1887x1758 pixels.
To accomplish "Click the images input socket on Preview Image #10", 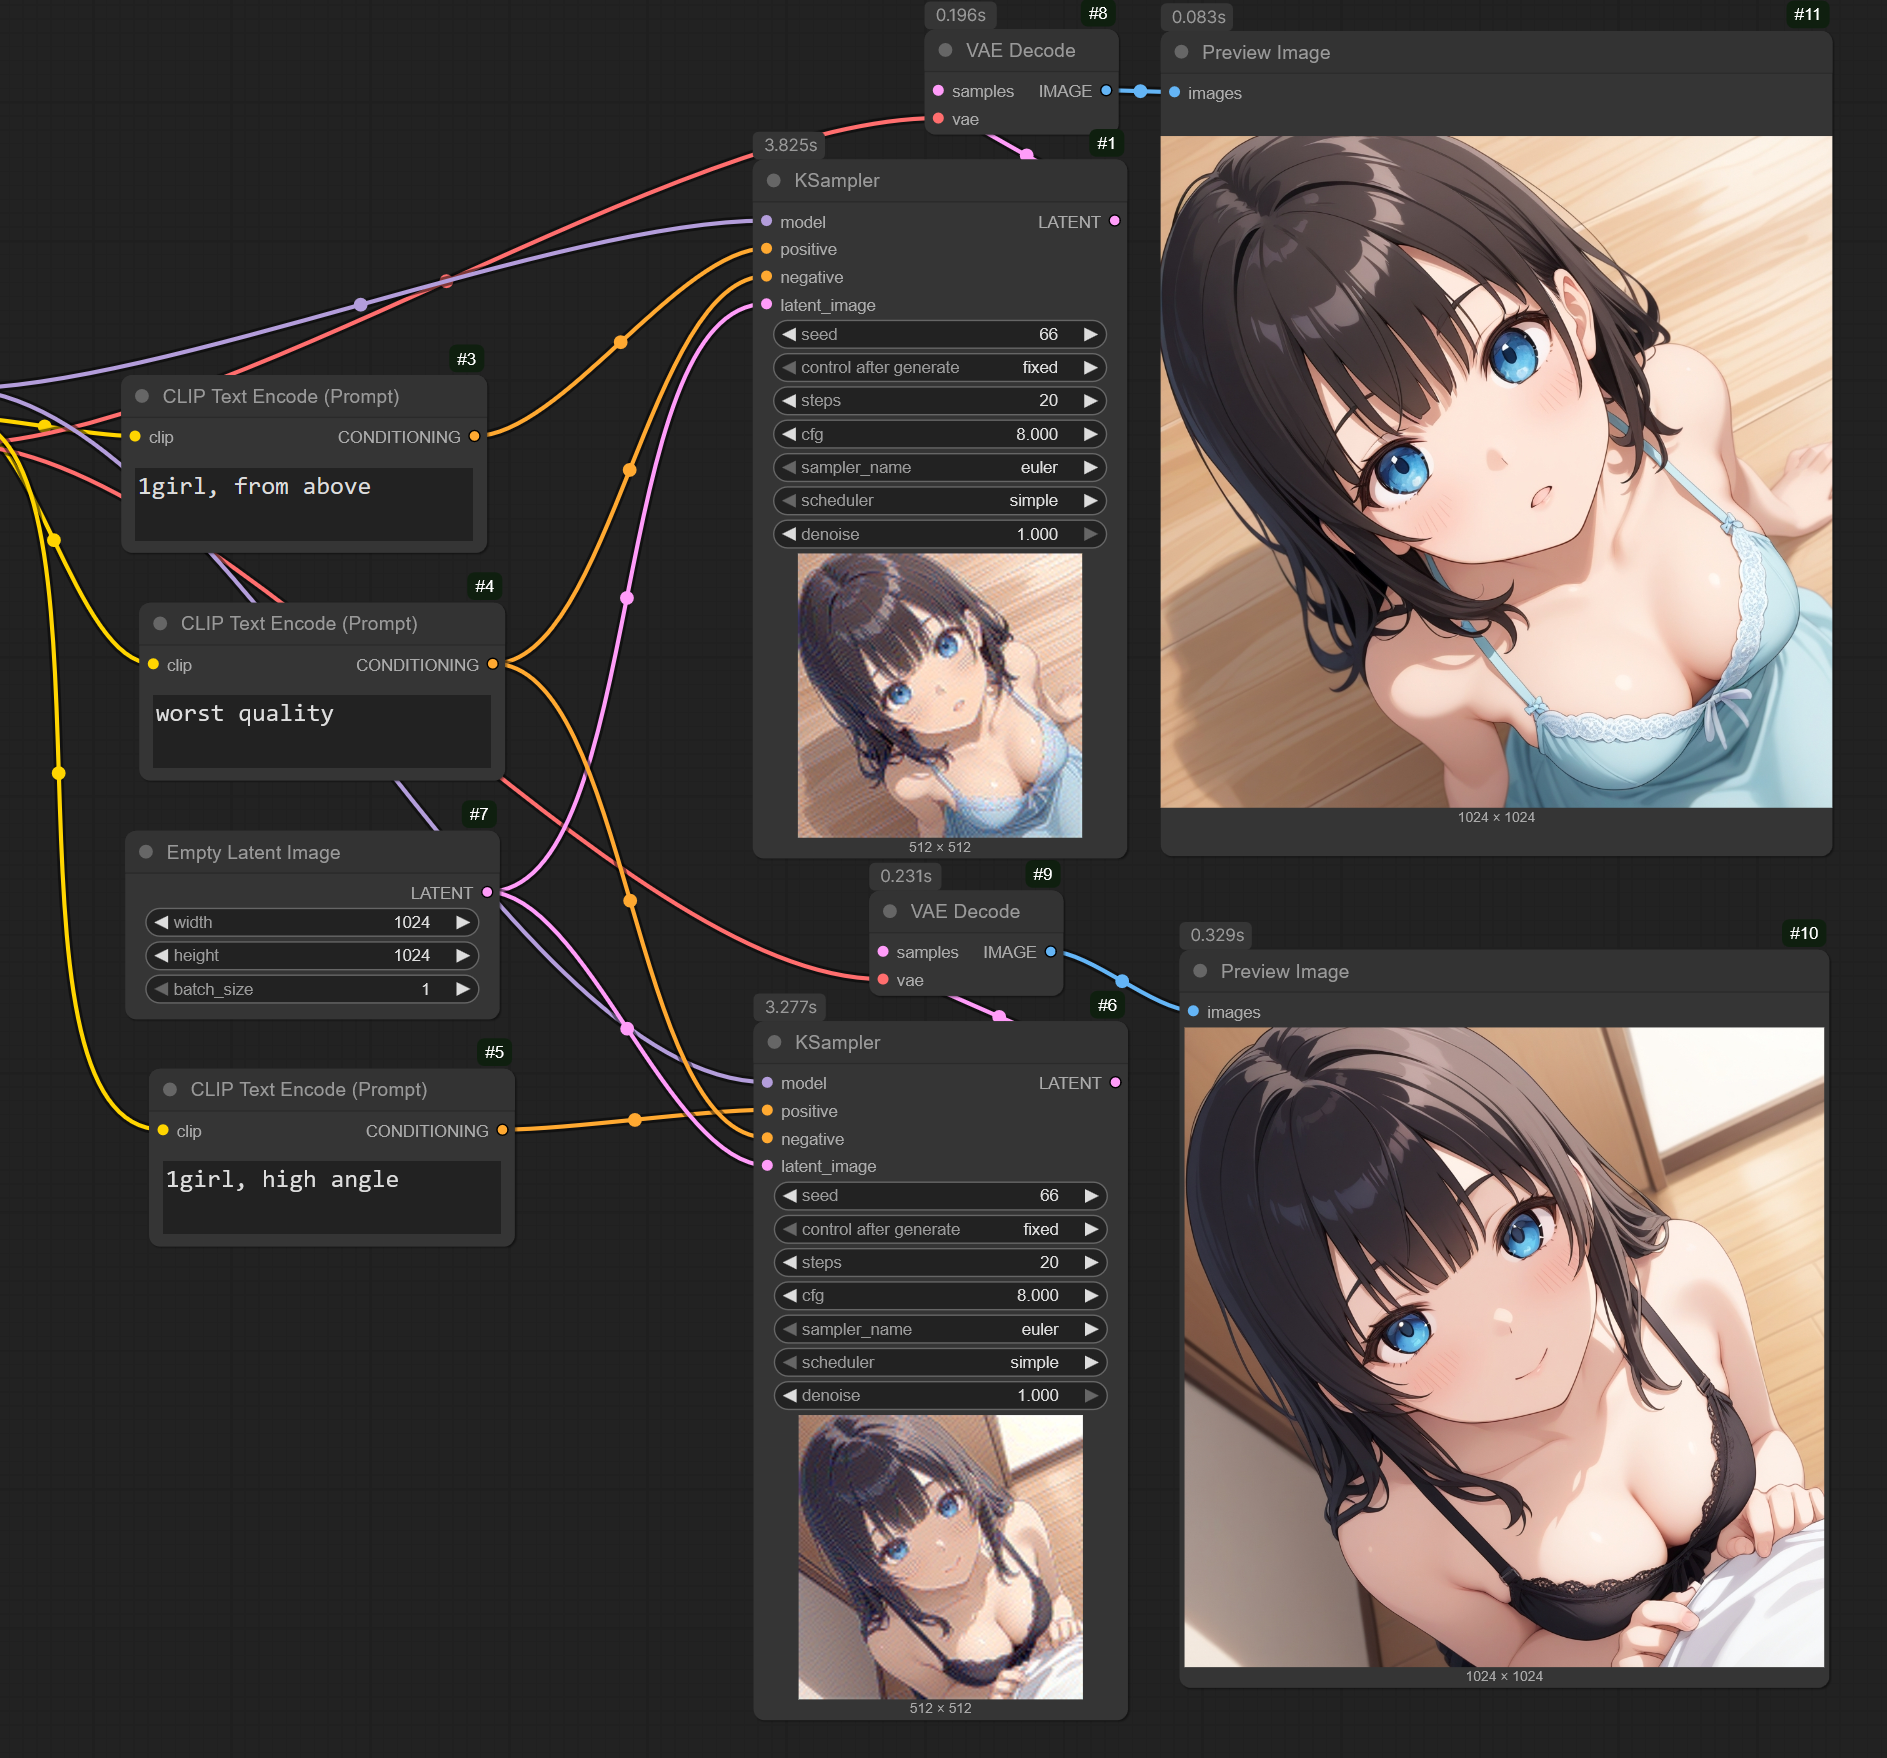I will tap(1193, 1012).
